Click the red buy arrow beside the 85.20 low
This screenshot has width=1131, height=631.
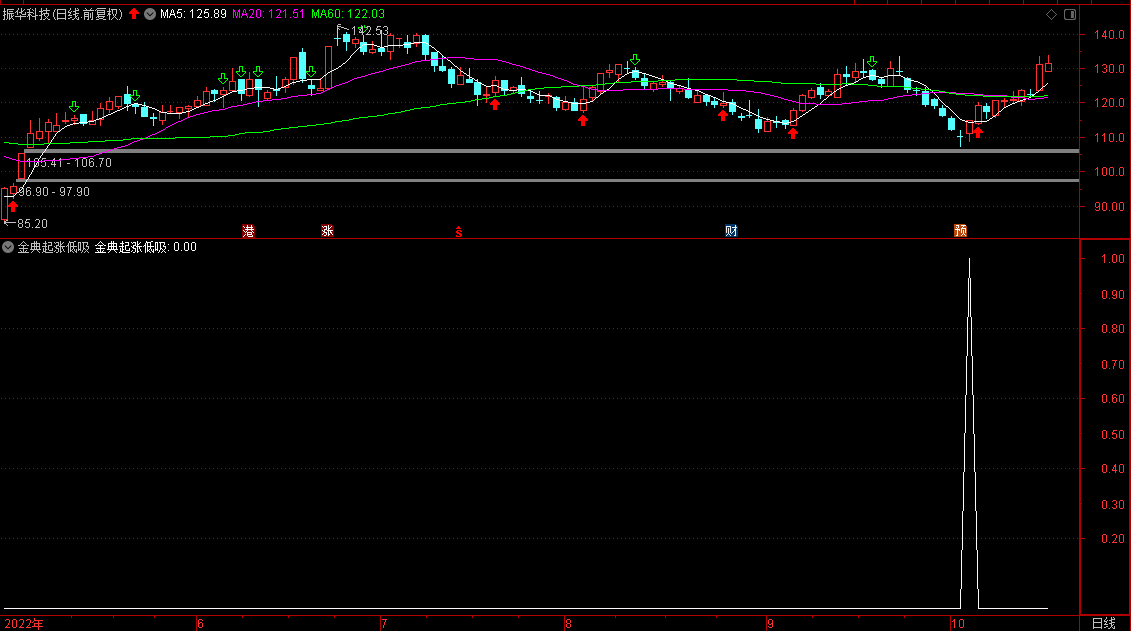click(12, 206)
